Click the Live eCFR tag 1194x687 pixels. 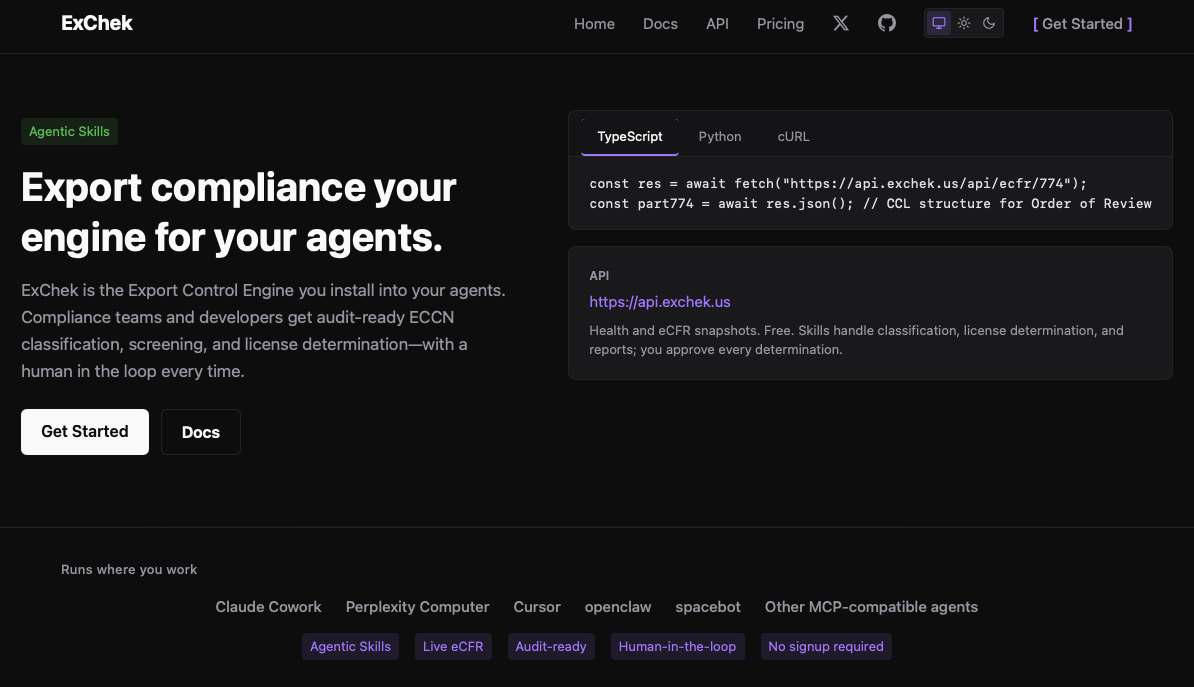pyautogui.click(x=453, y=647)
